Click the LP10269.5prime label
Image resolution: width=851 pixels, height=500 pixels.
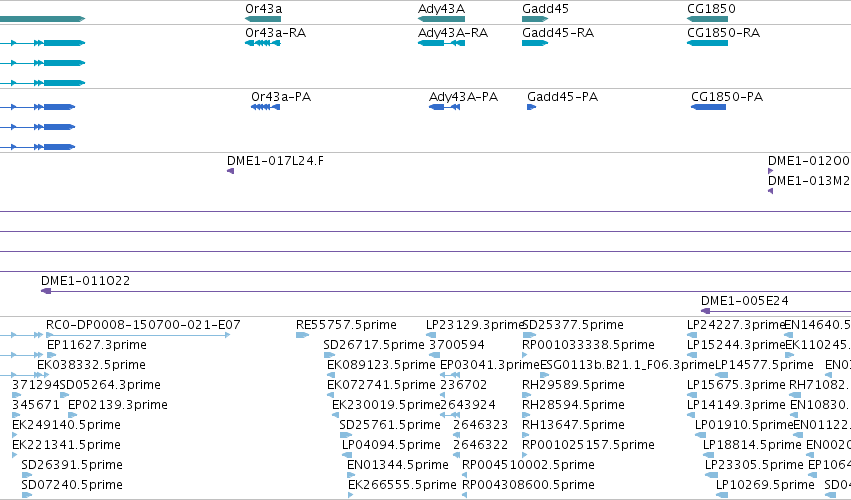point(765,485)
